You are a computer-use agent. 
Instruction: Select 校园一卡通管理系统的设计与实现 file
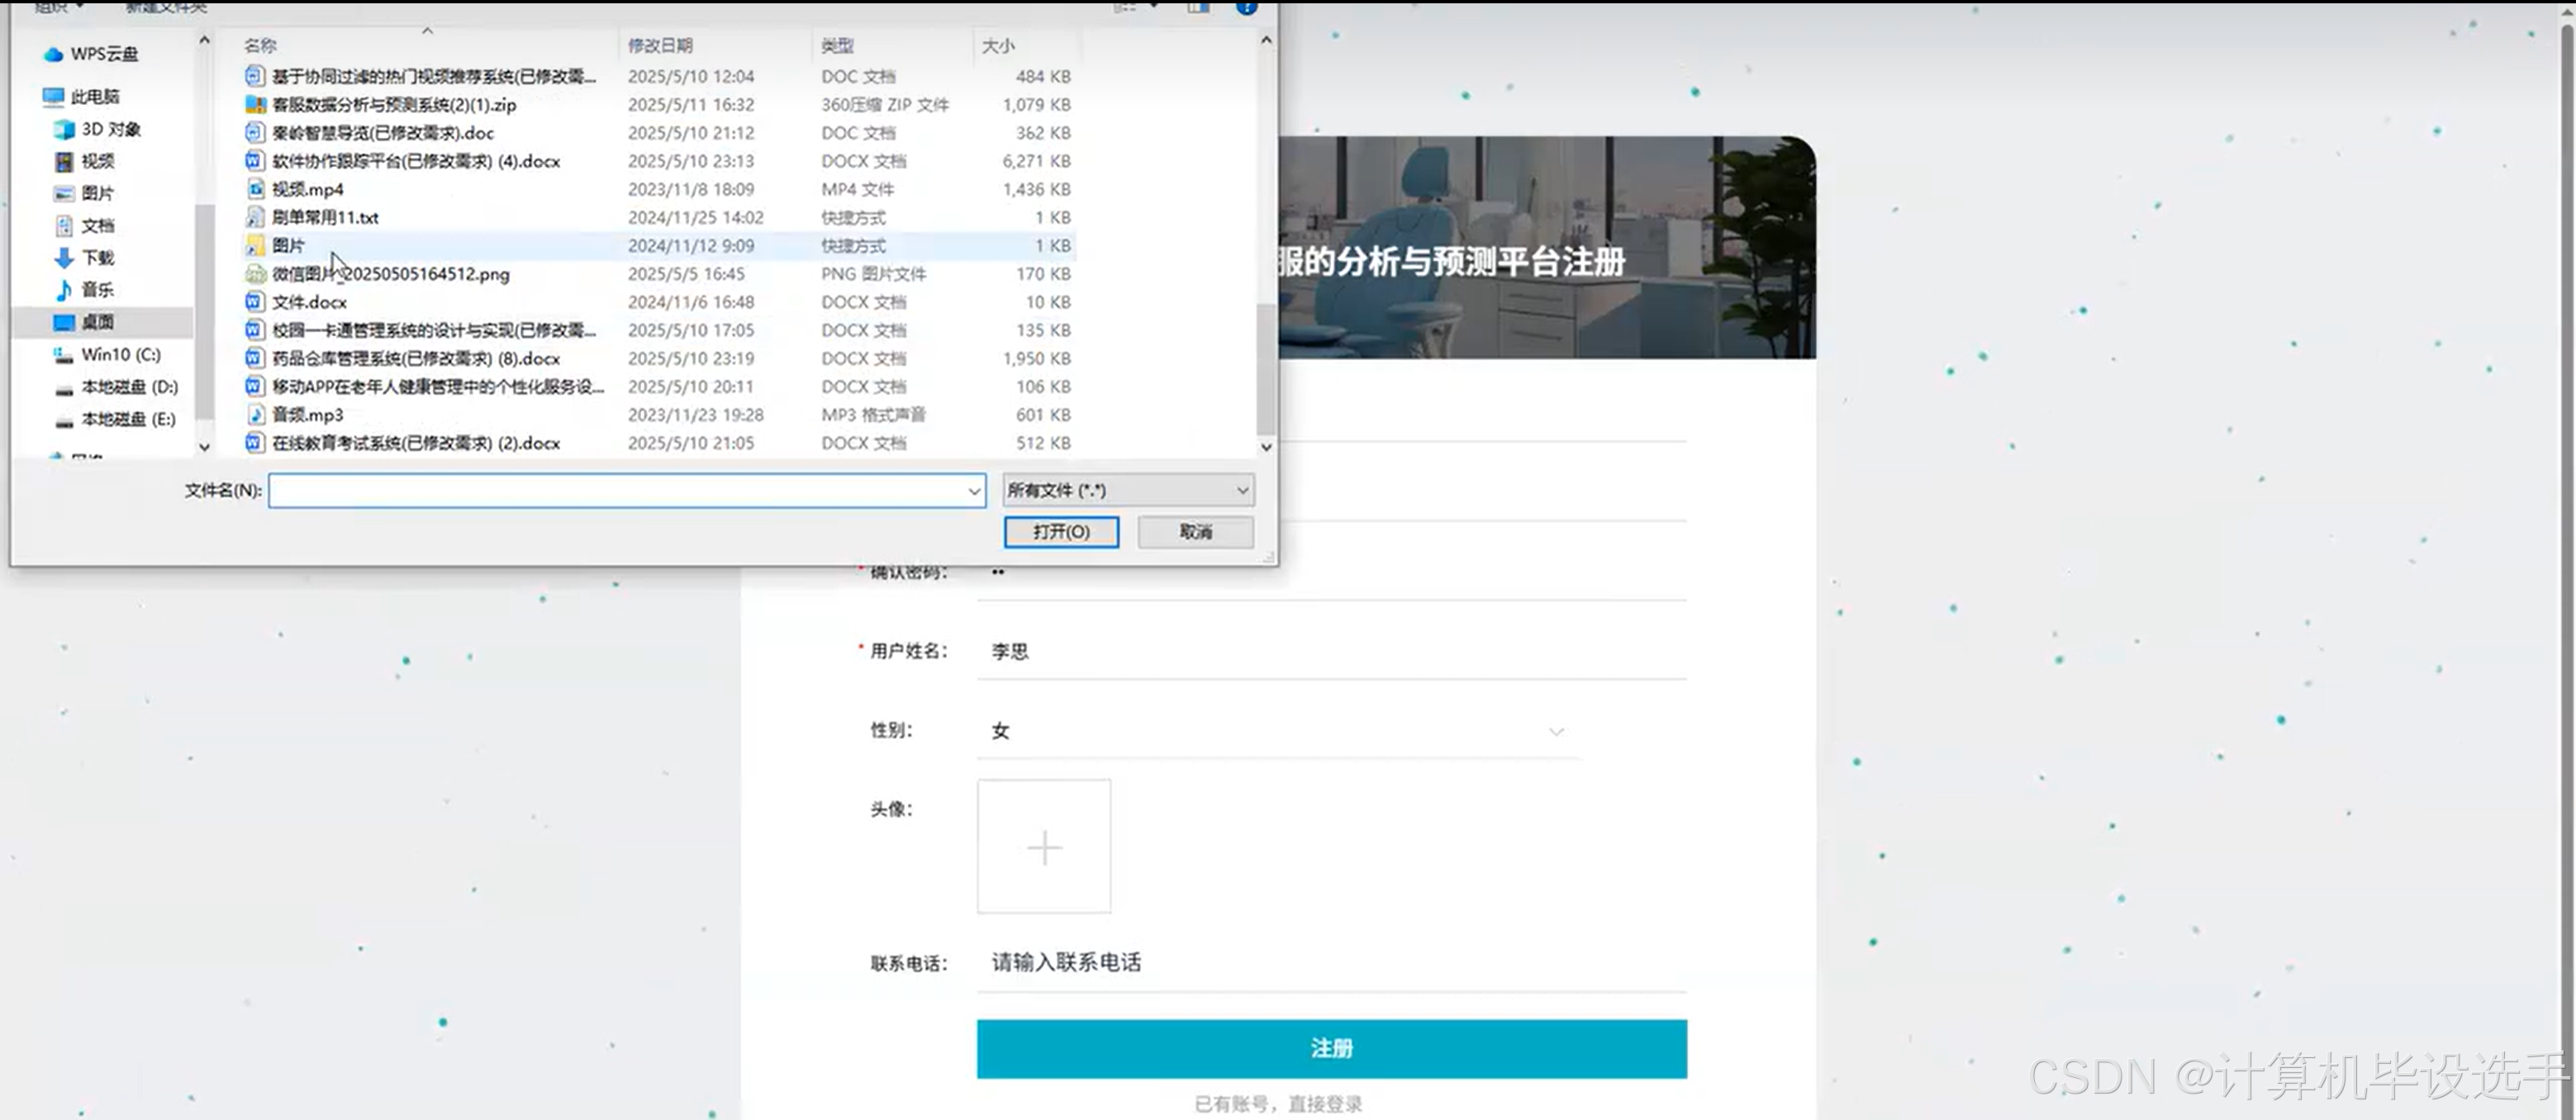click(434, 330)
